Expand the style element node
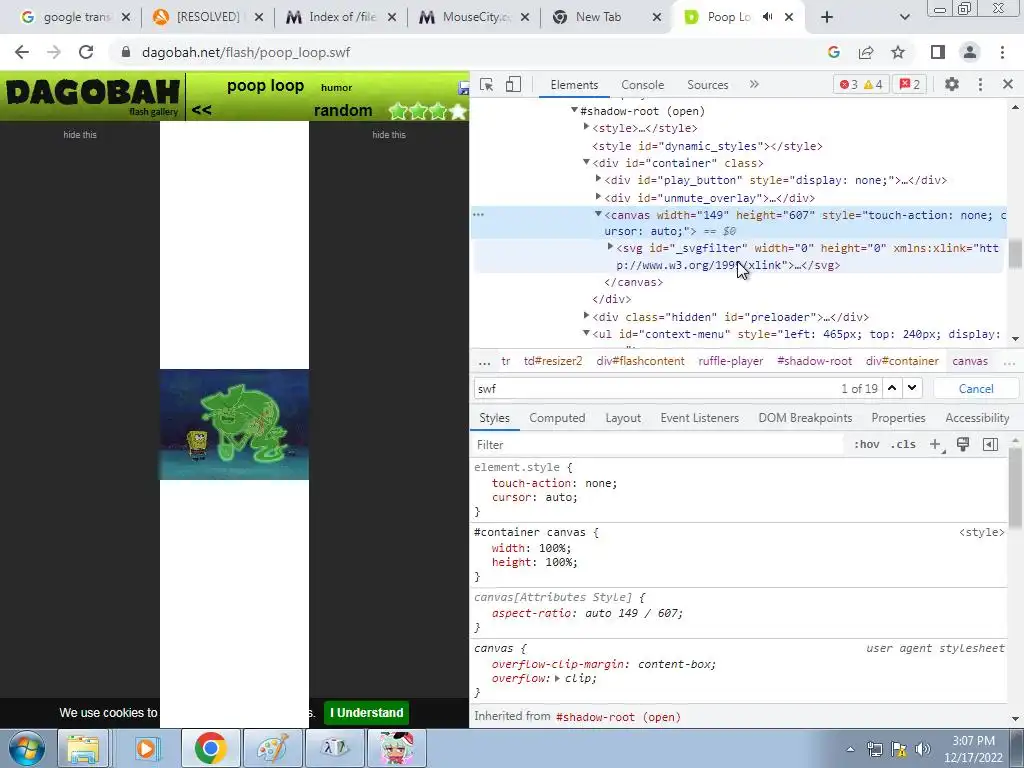 click(x=586, y=127)
